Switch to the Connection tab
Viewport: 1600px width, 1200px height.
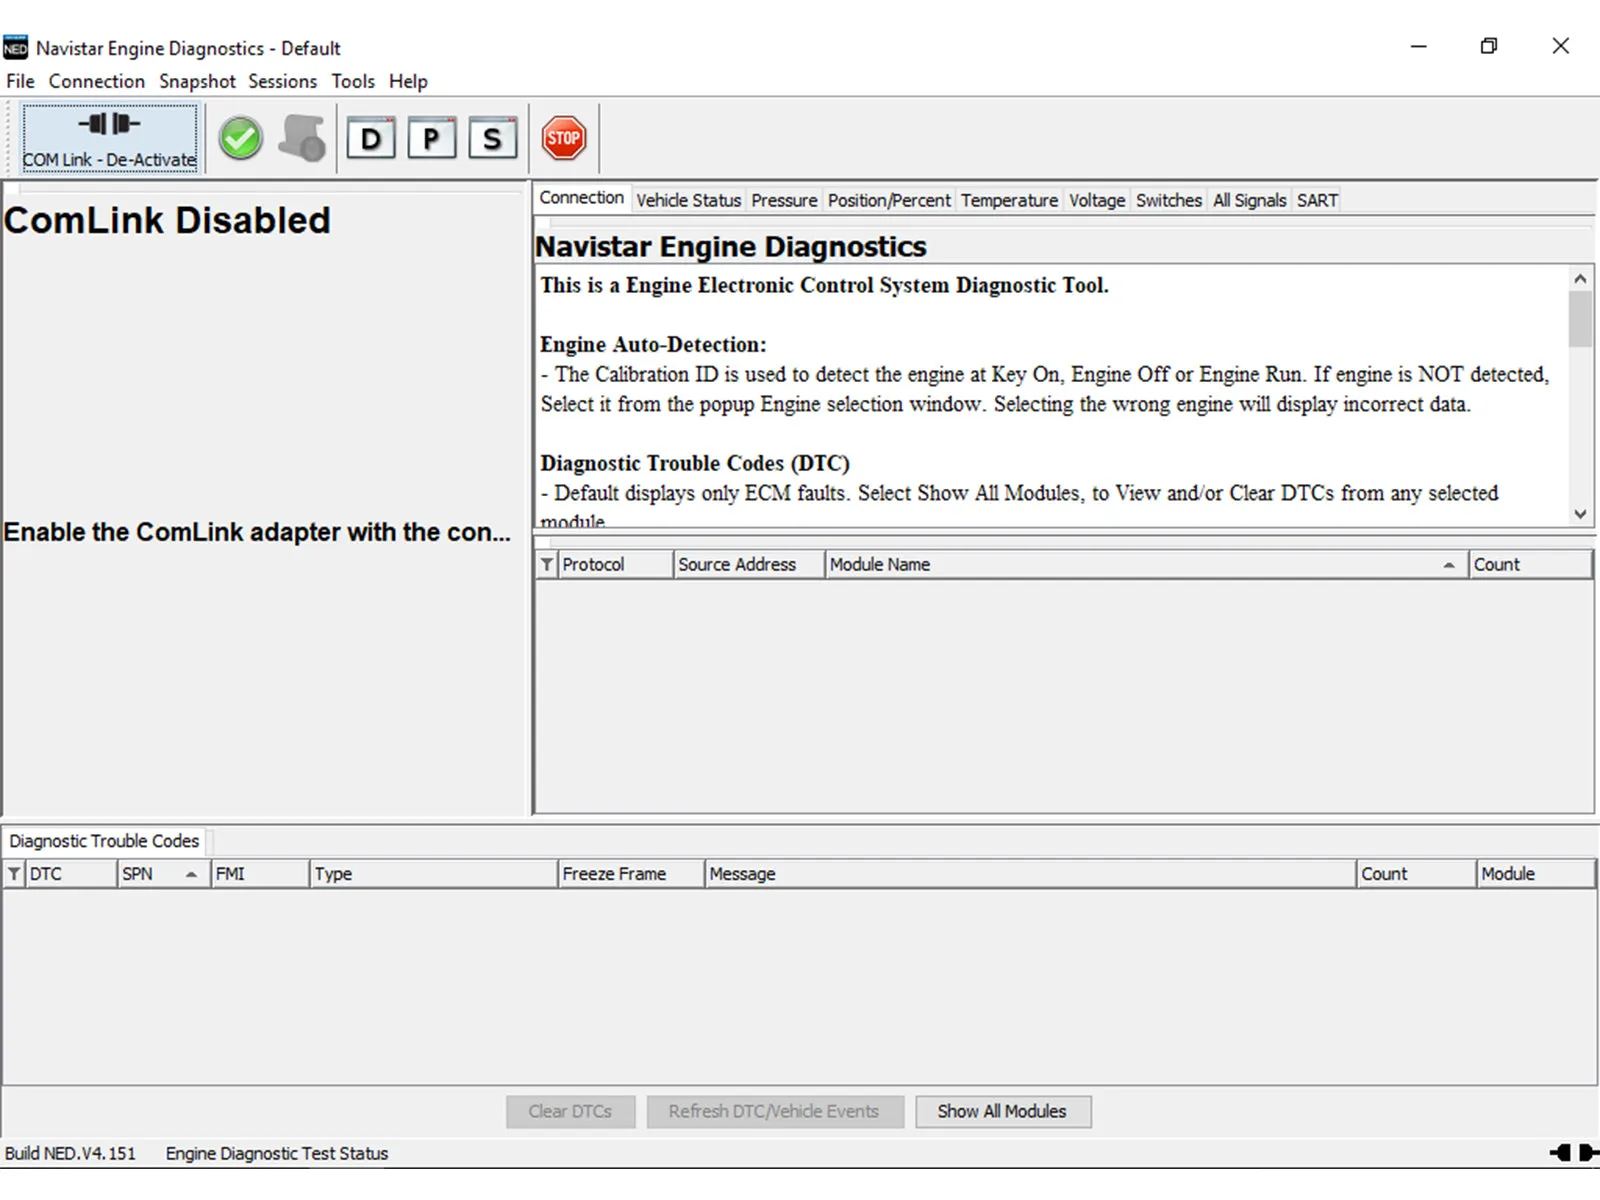tap(581, 198)
